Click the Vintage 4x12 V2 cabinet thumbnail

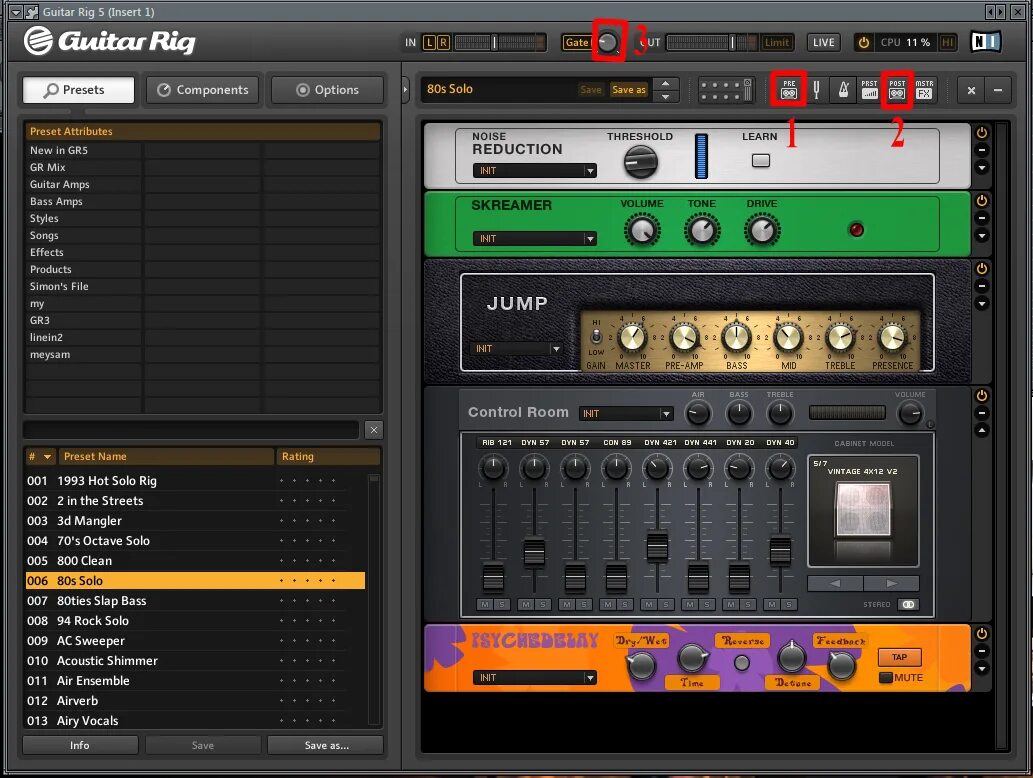coord(863,509)
